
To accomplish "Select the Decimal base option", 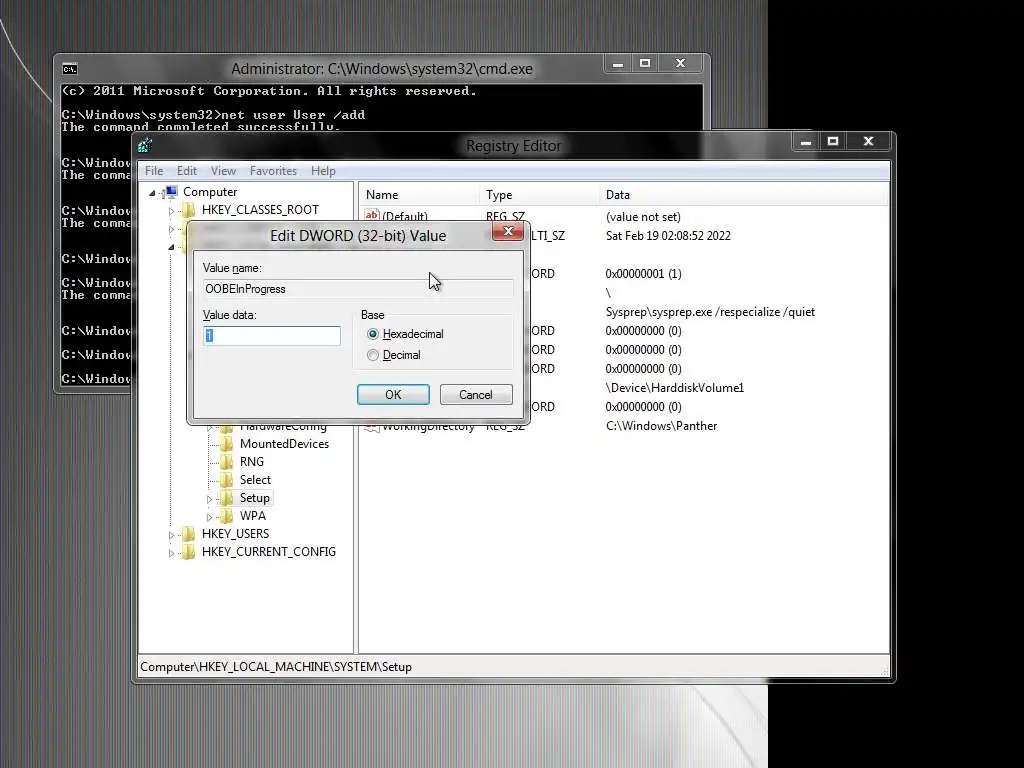I will [x=372, y=355].
